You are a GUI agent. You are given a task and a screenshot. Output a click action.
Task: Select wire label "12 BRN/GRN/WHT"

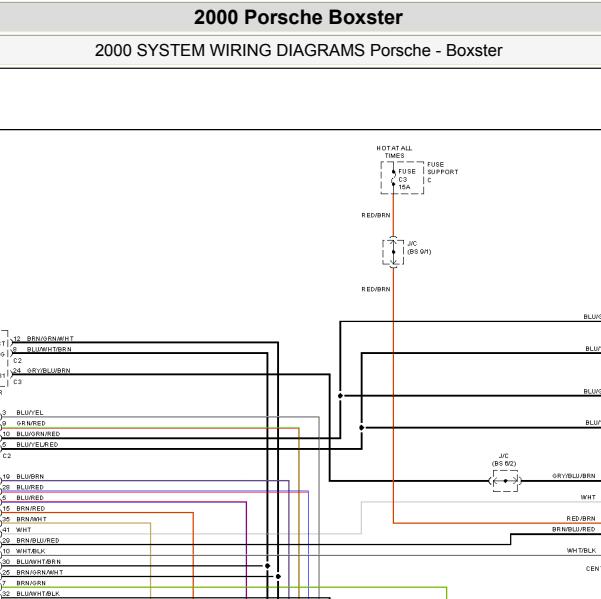click(x=43, y=338)
